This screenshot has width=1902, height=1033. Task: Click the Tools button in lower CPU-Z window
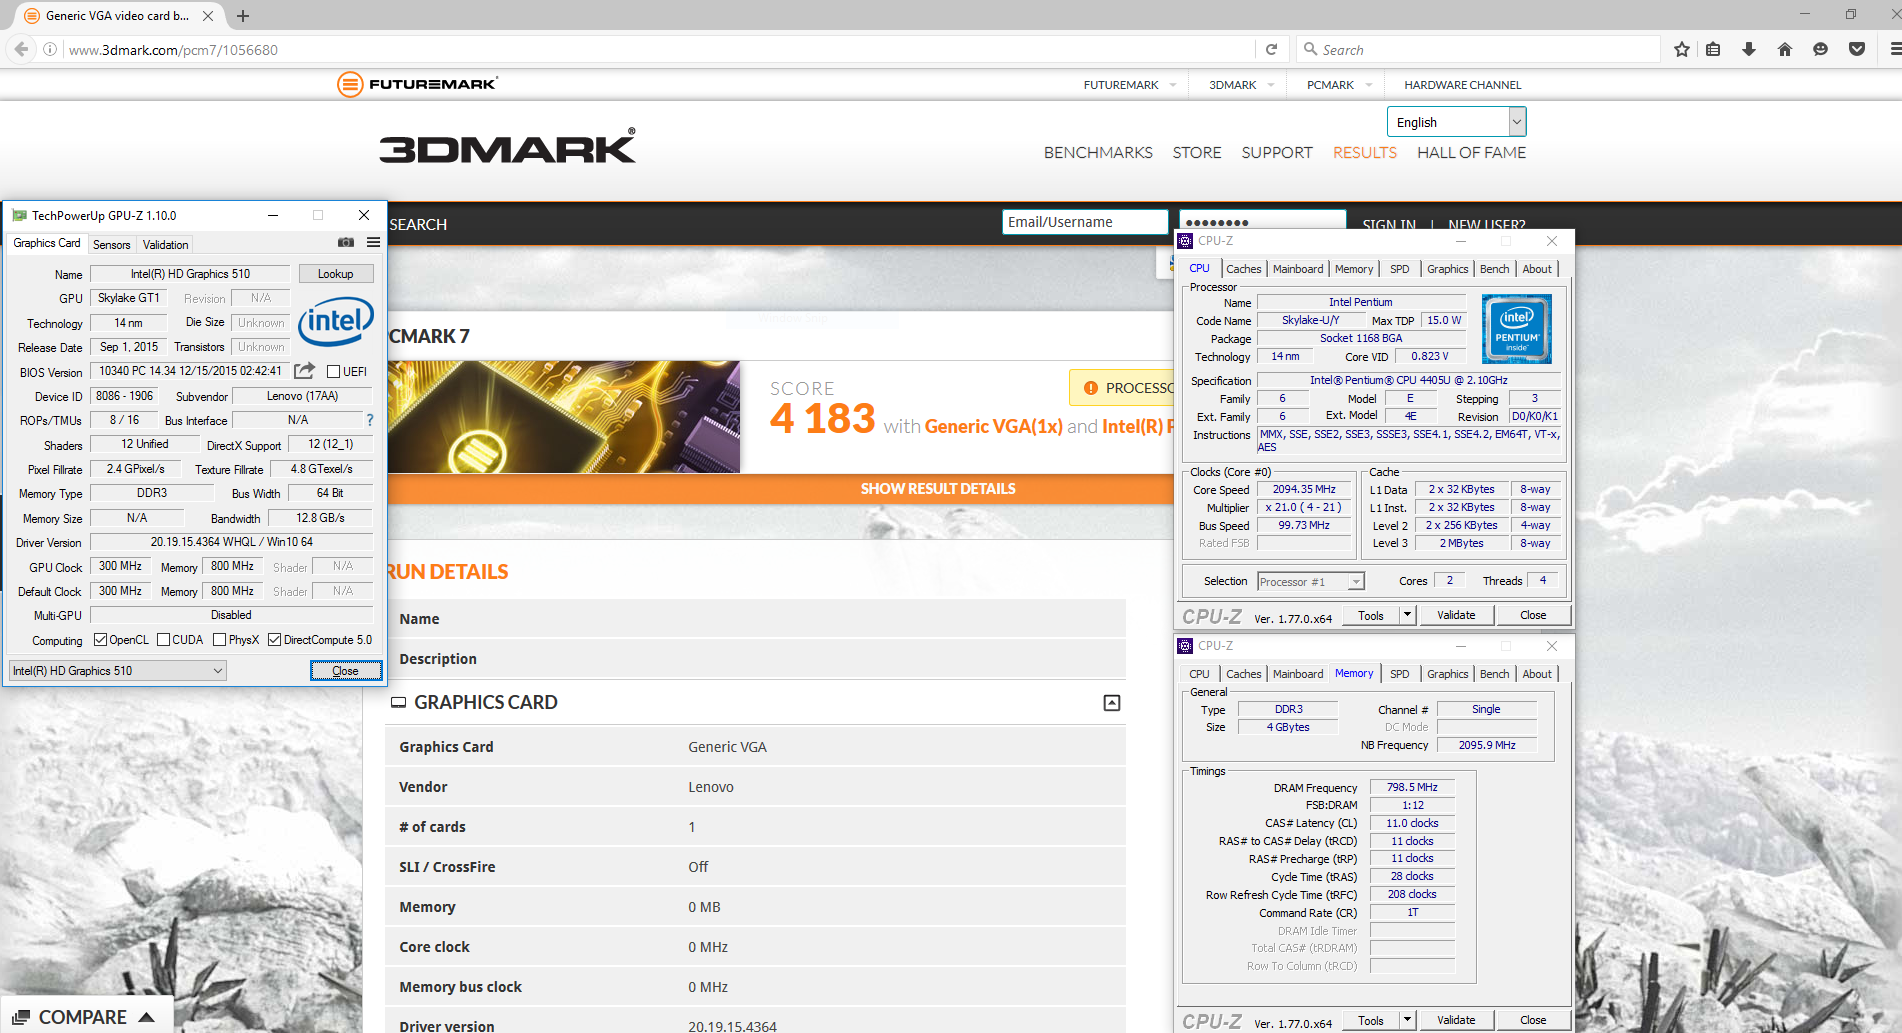1371,1020
